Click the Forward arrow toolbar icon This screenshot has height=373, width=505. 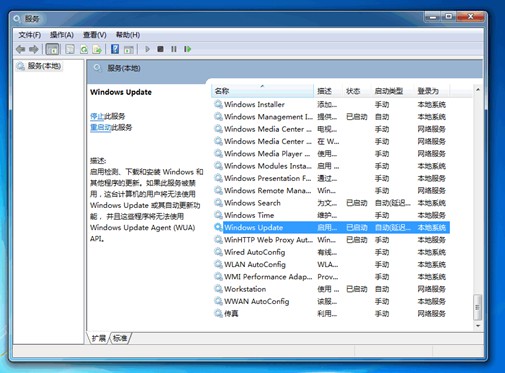click(34, 49)
